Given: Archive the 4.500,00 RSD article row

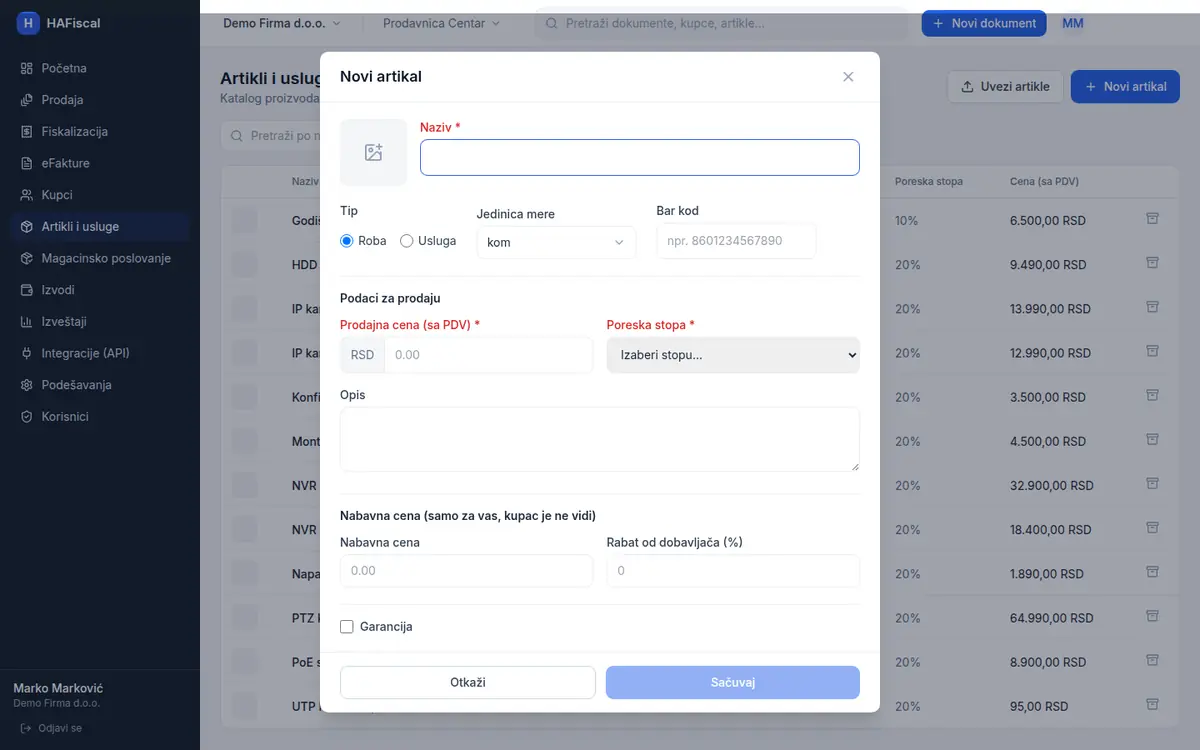Looking at the screenshot, I should pyautogui.click(x=1152, y=439).
